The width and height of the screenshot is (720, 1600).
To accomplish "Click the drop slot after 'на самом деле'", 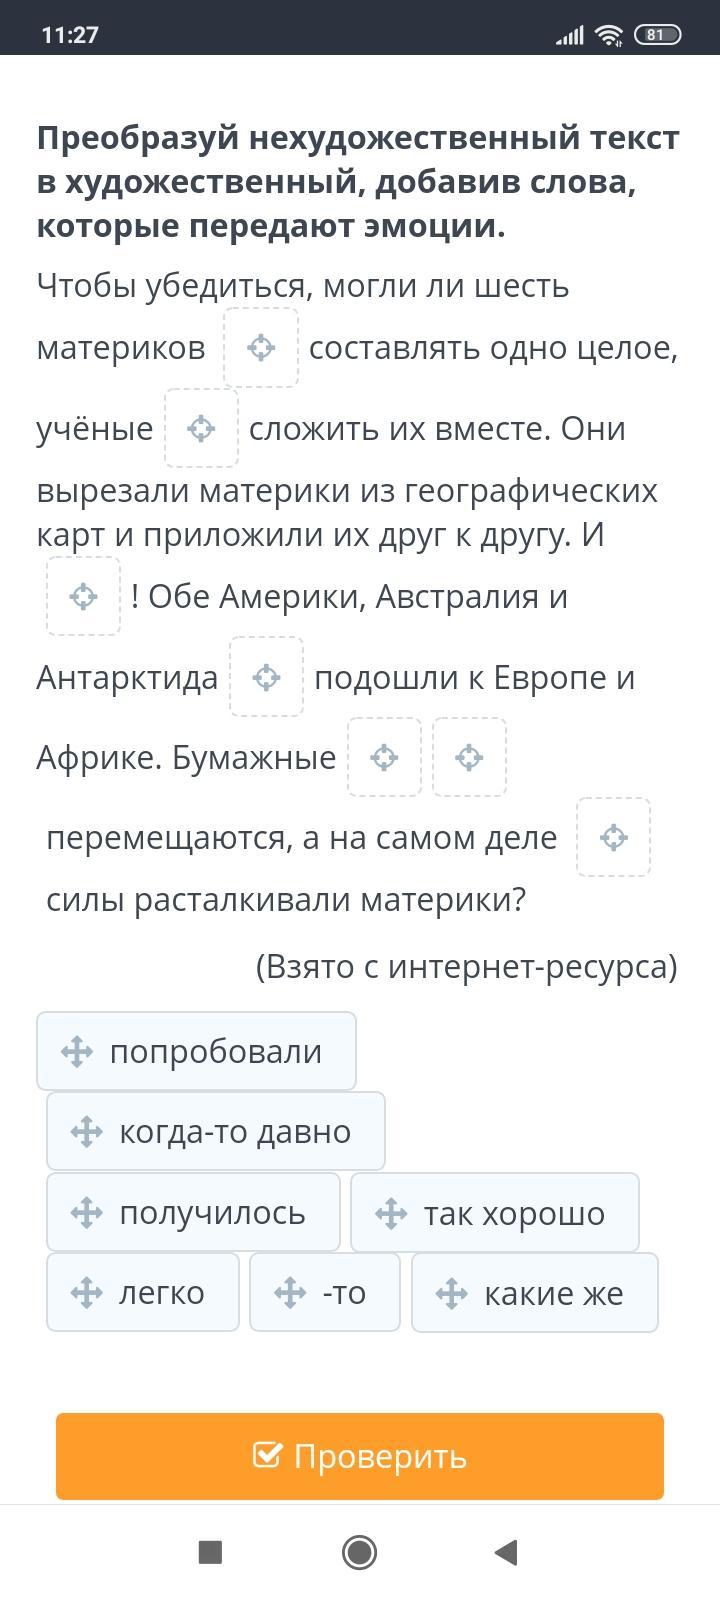I will point(613,837).
